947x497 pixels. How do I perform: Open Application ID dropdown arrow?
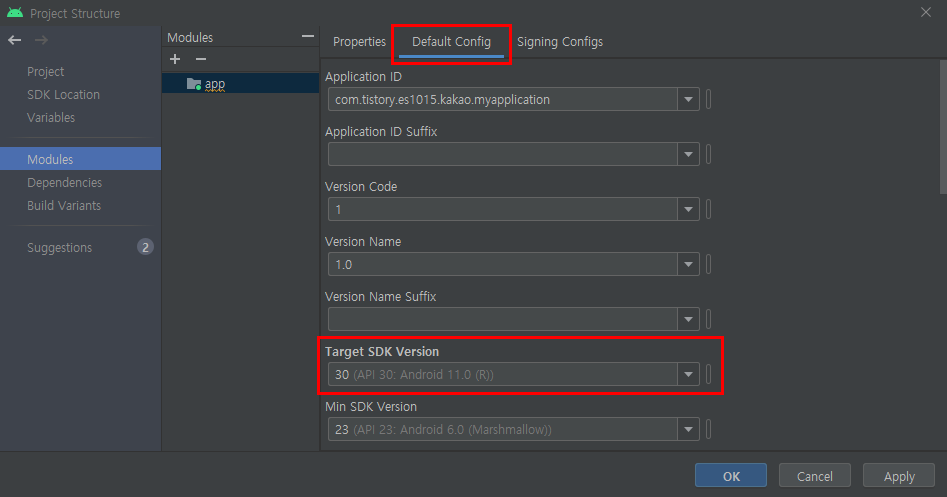(688, 100)
